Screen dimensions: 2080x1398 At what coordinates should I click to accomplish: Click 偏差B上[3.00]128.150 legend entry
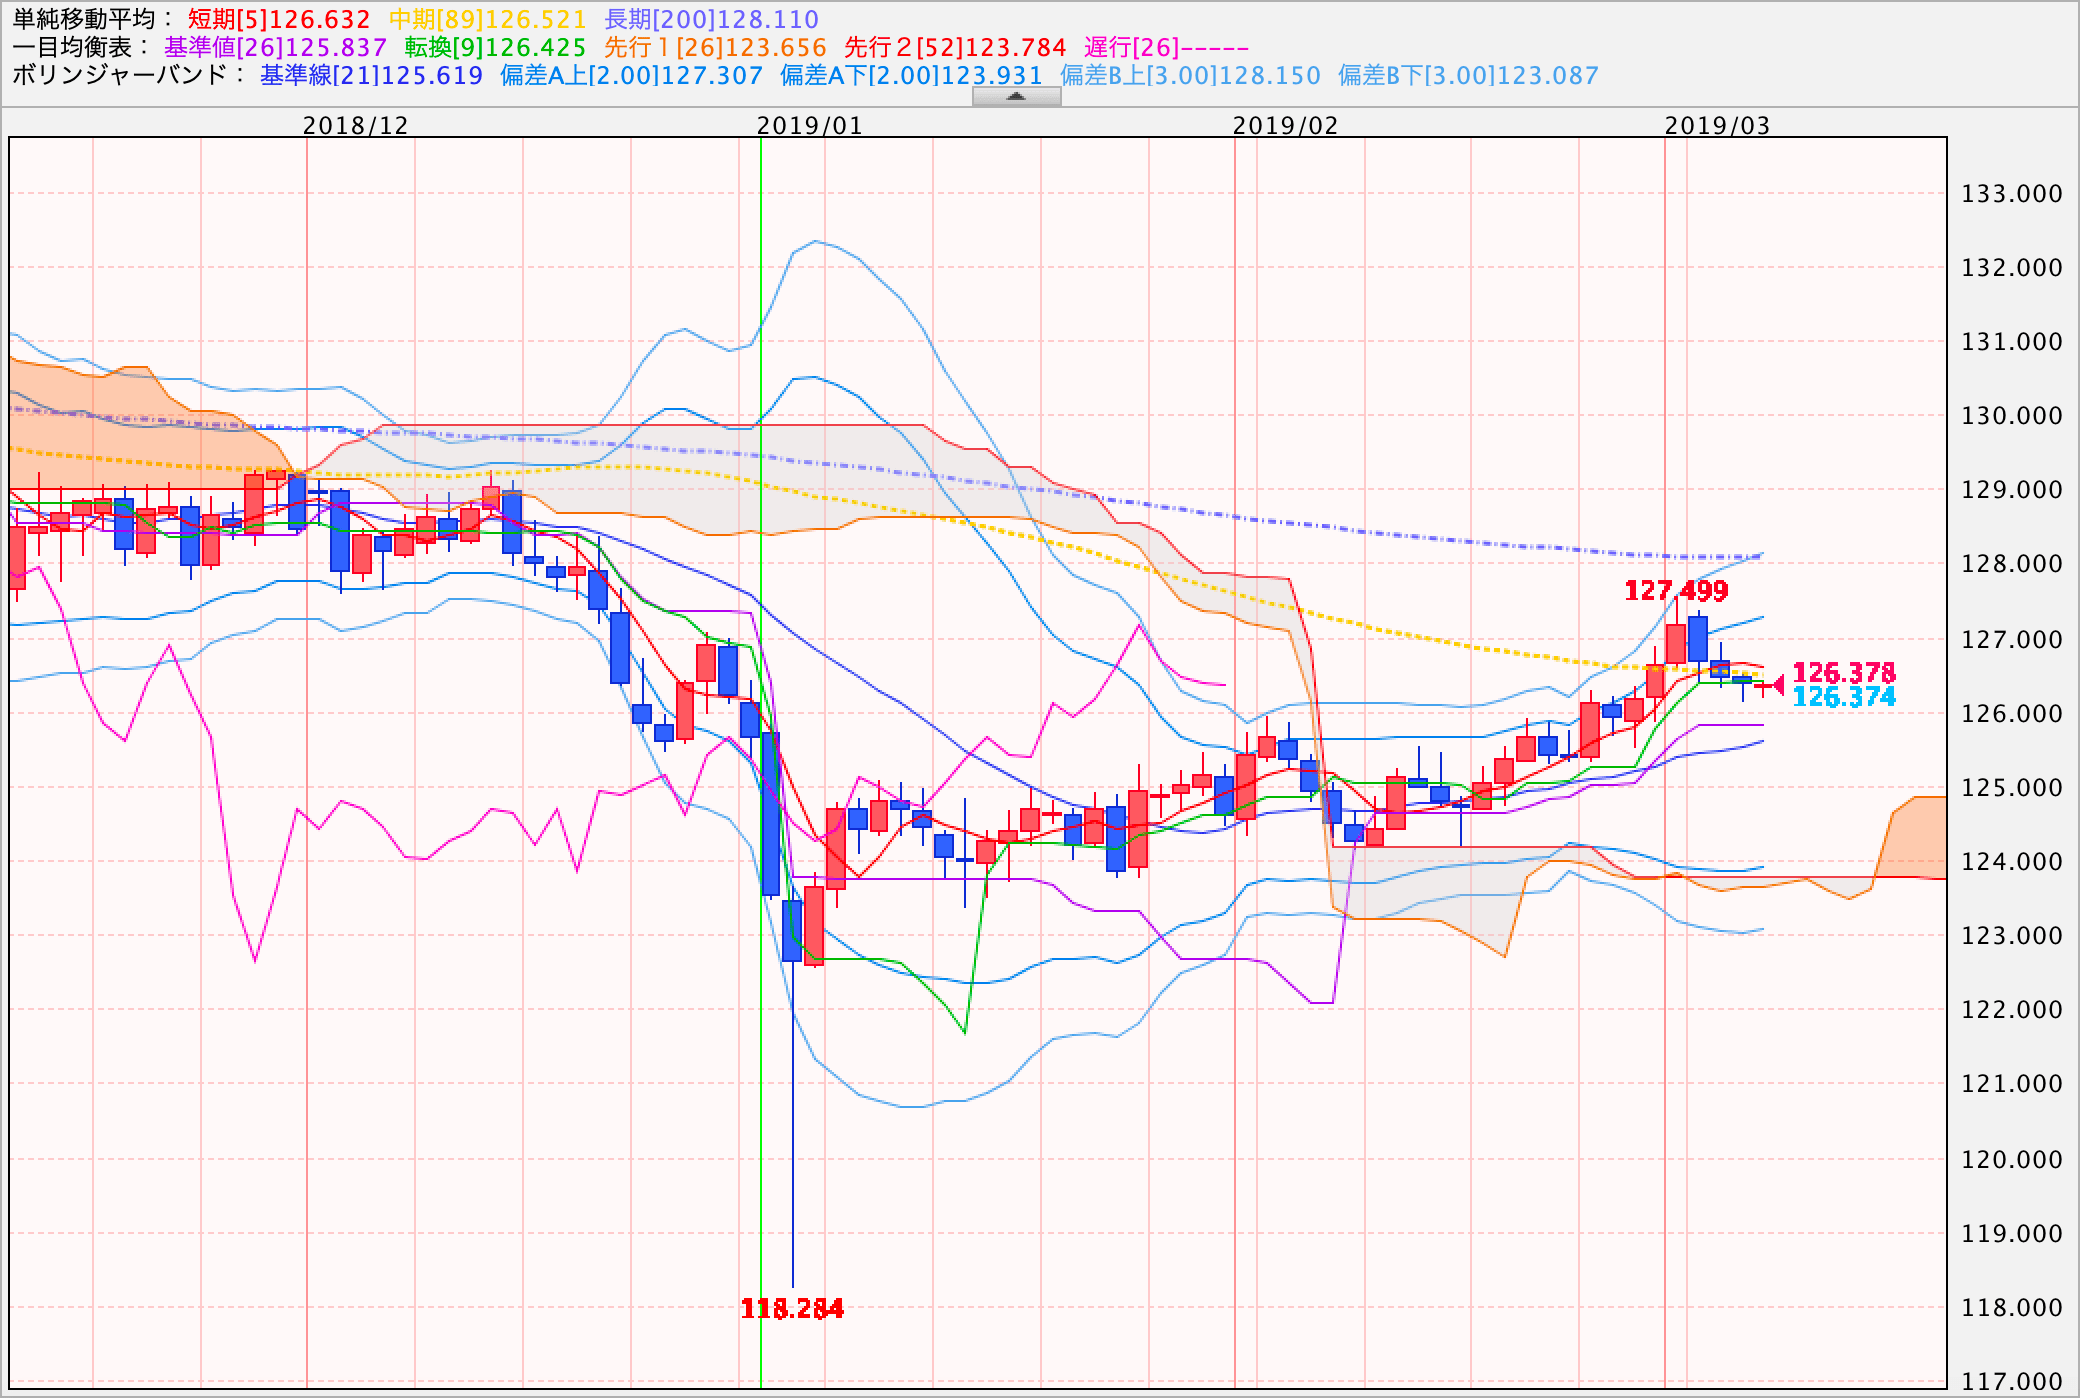tap(1190, 75)
